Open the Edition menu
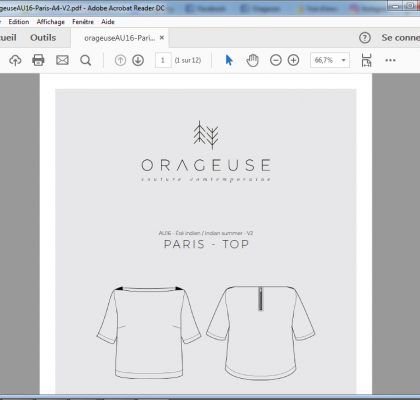The image size is (420, 400). pos(19,22)
